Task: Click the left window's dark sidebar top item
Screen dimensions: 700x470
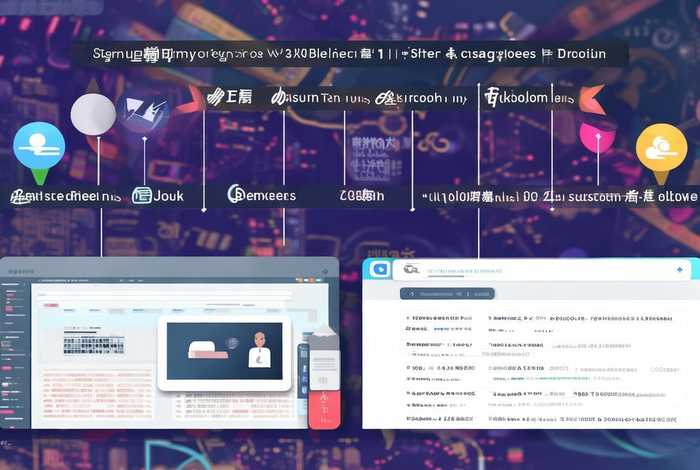Action: click(15, 285)
